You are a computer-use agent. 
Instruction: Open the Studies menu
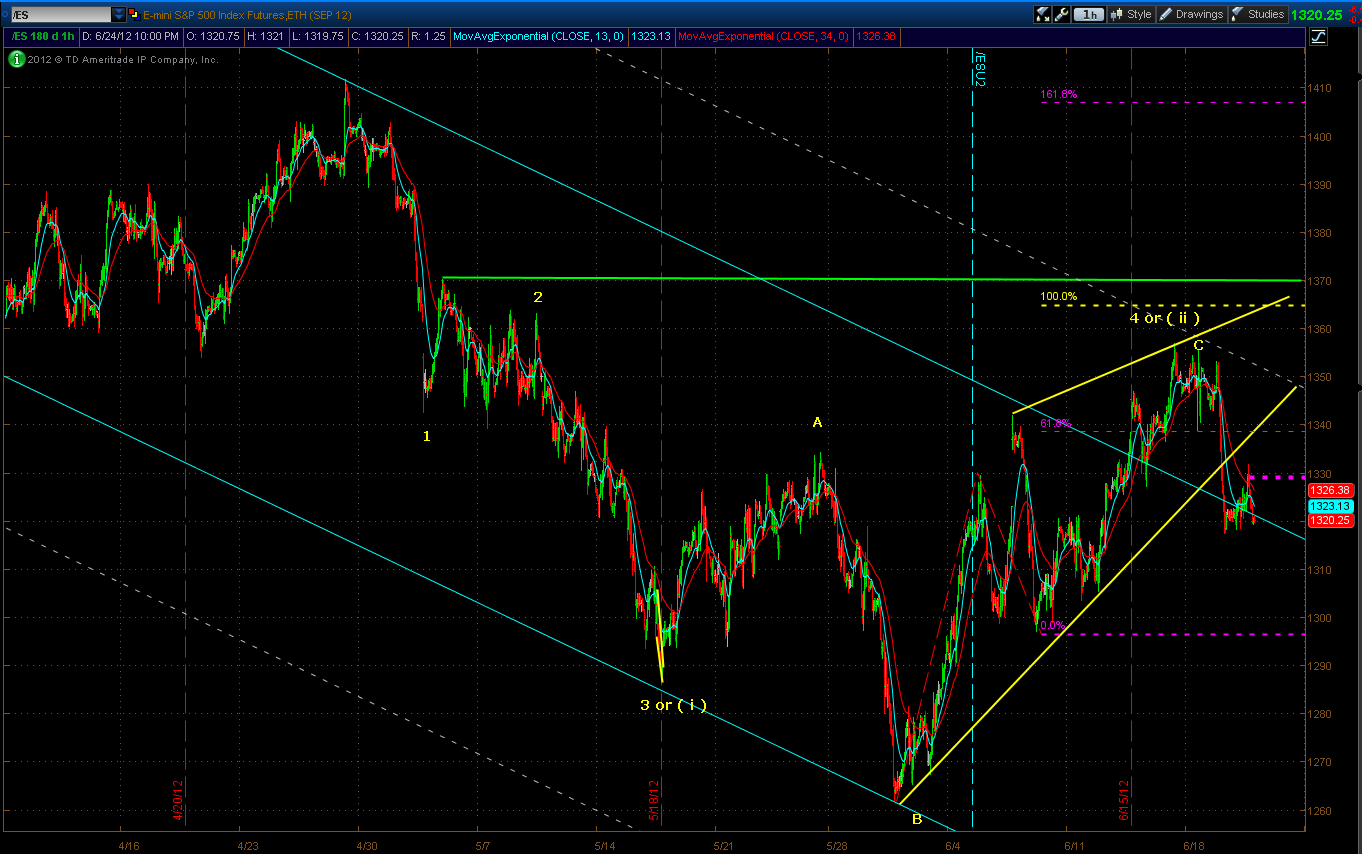[1258, 14]
